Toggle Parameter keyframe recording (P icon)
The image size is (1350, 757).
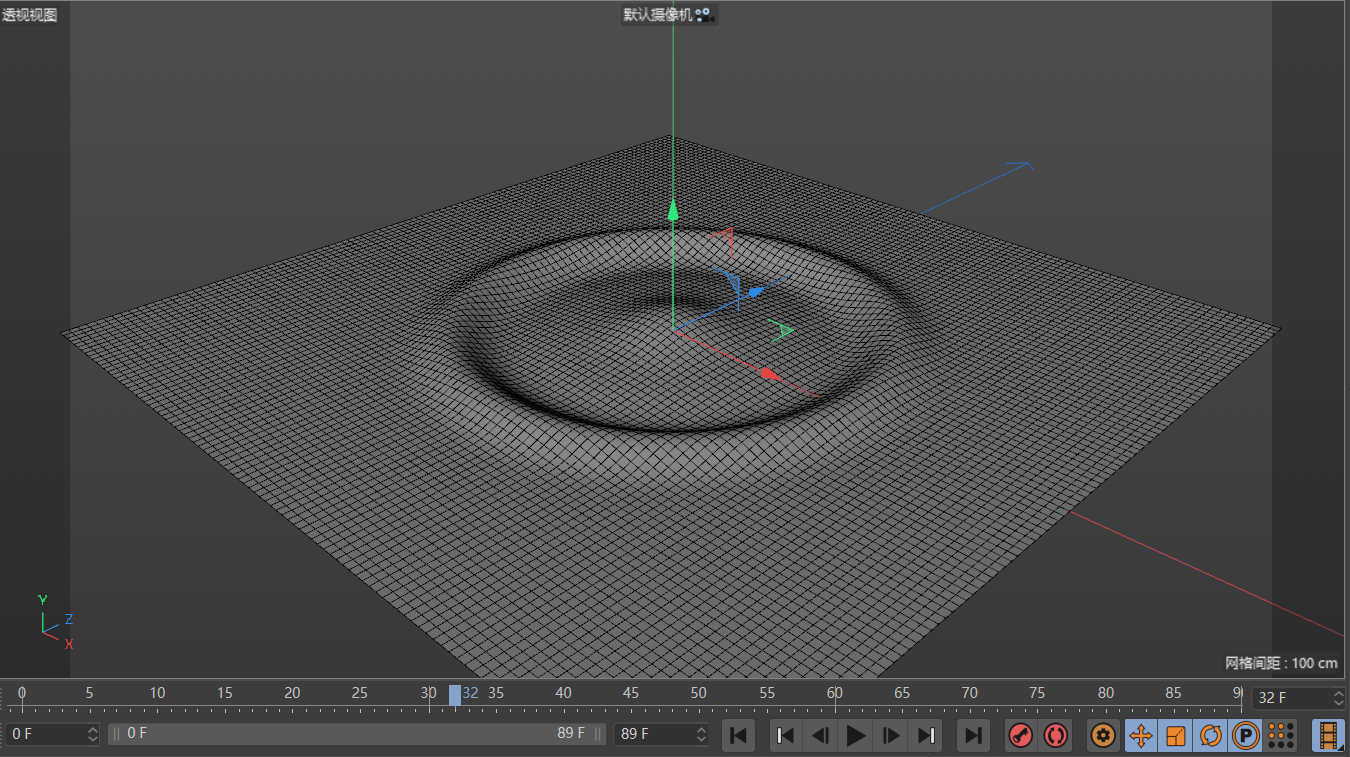tap(1245, 736)
